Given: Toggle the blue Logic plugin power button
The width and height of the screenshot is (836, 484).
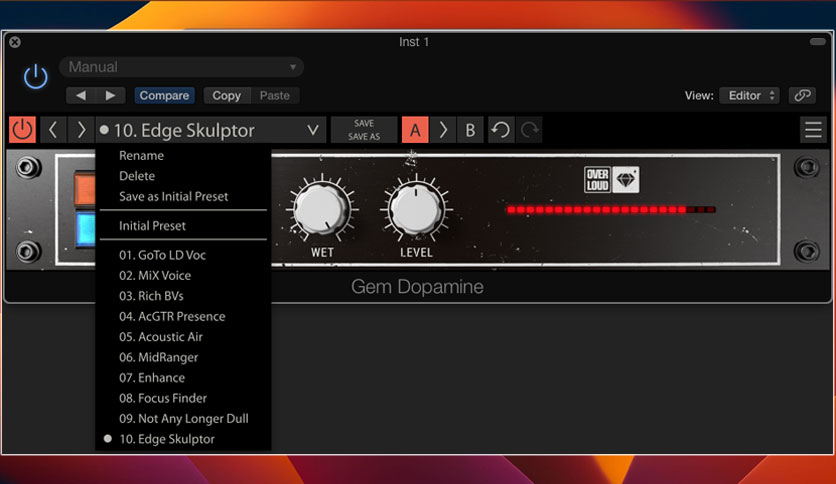Looking at the screenshot, I should click(x=36, y=77).
